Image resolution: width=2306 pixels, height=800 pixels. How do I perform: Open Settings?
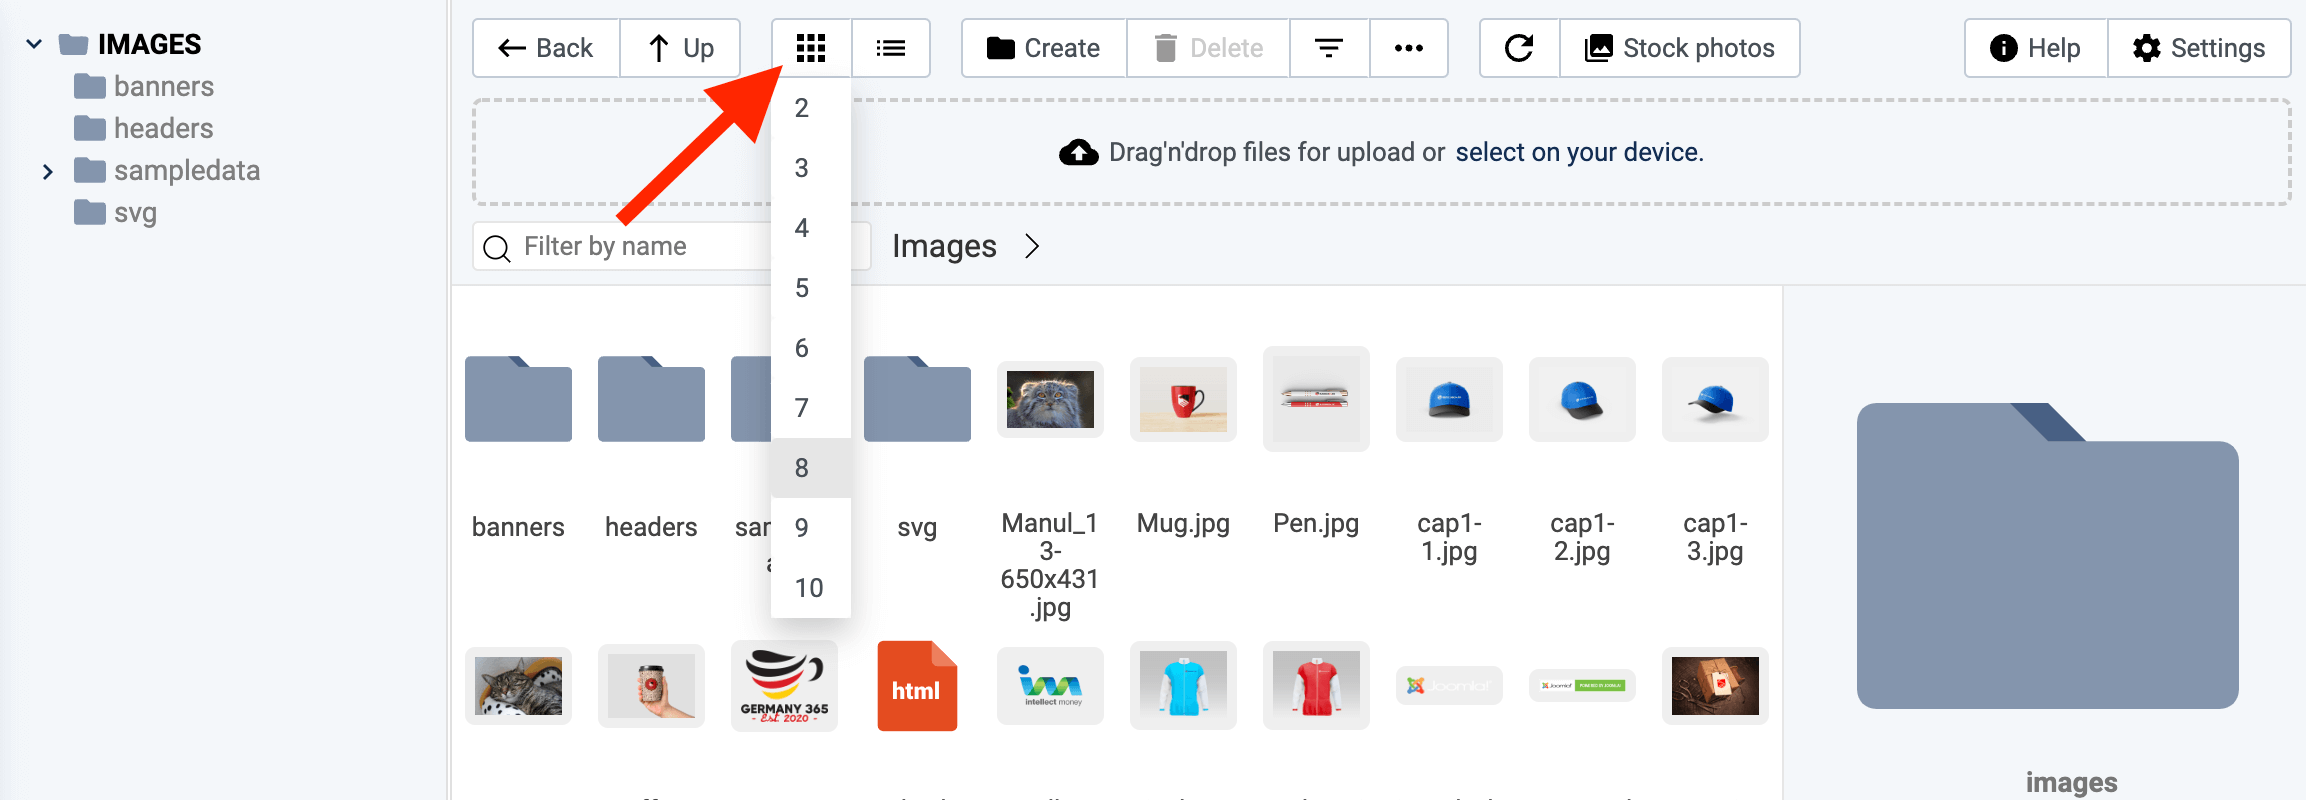[x=2199, y=48]
